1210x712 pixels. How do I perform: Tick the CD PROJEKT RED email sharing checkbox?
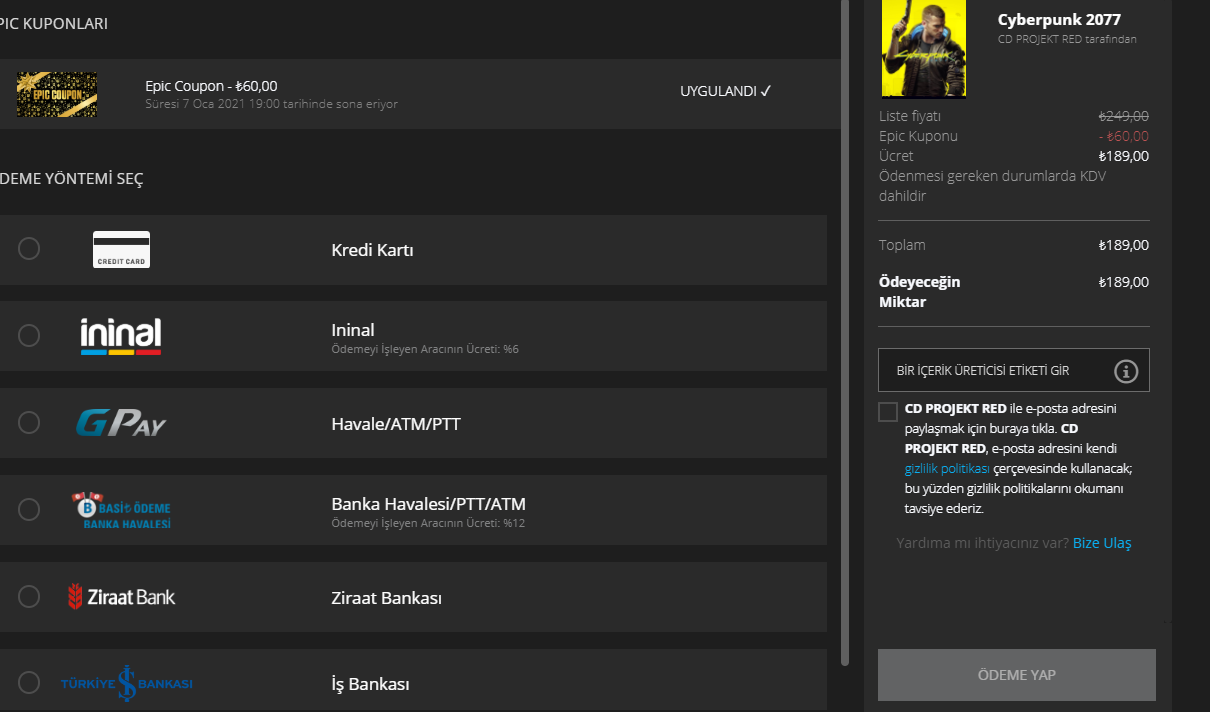pos(888,412)
